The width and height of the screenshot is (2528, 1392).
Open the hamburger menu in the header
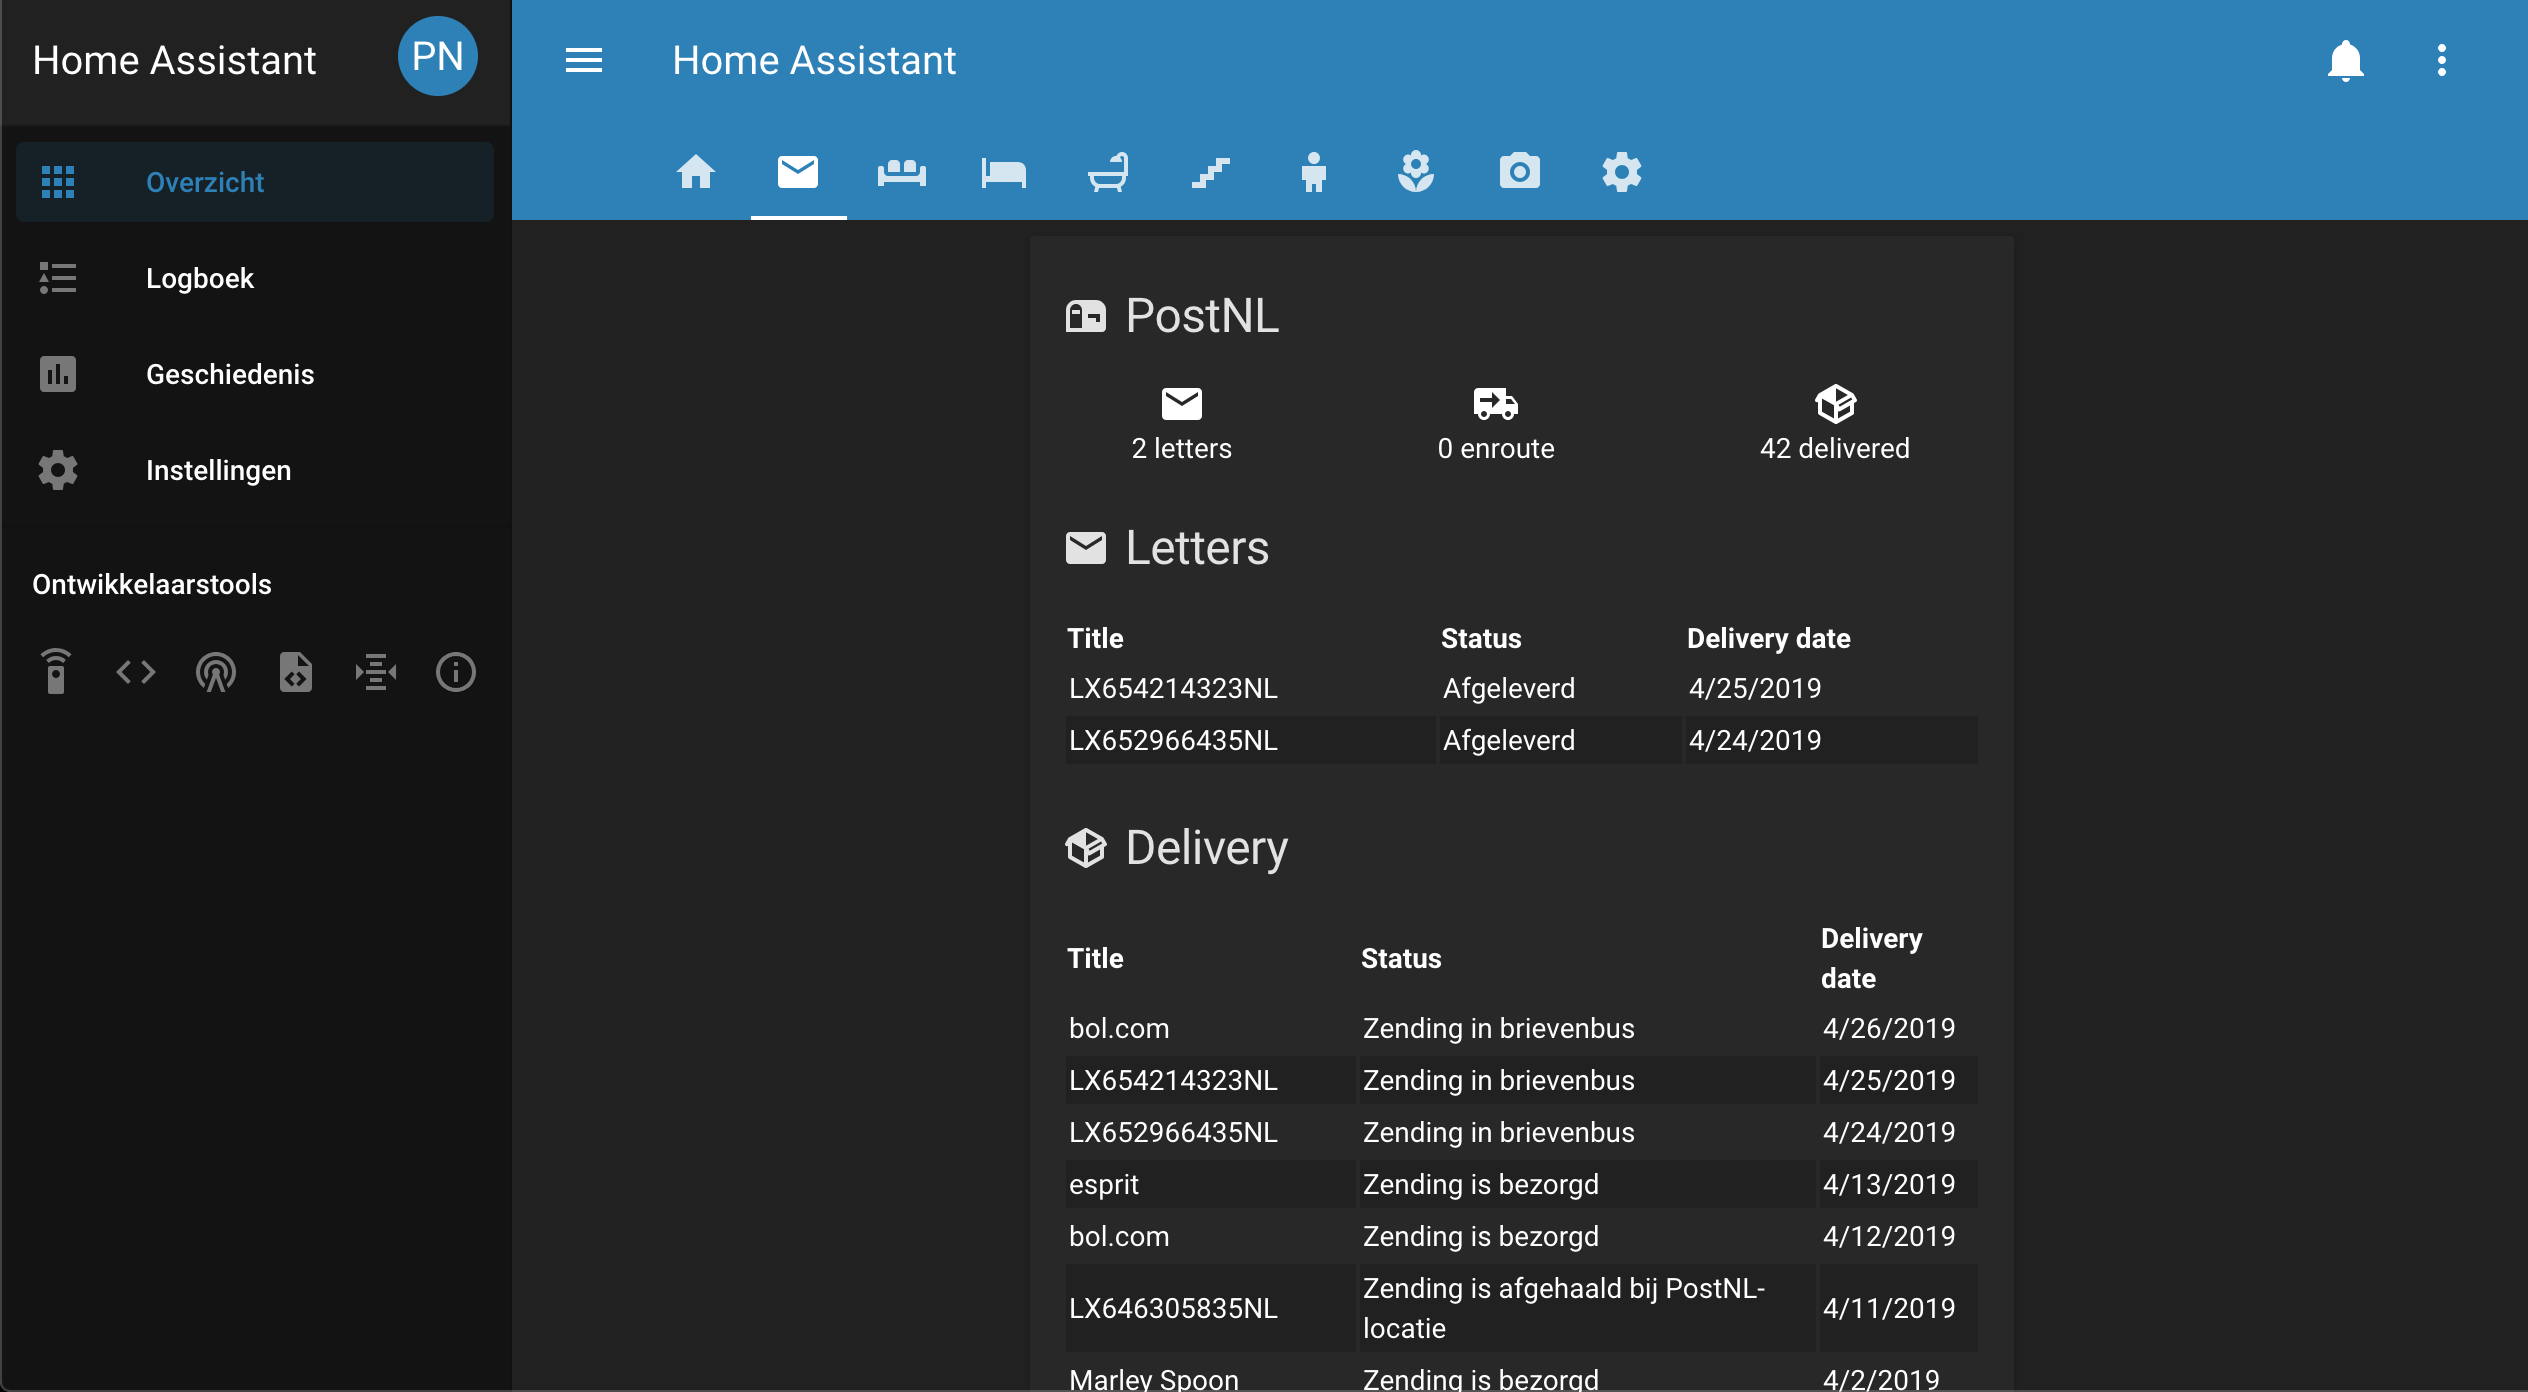click(x=584, y=60)
